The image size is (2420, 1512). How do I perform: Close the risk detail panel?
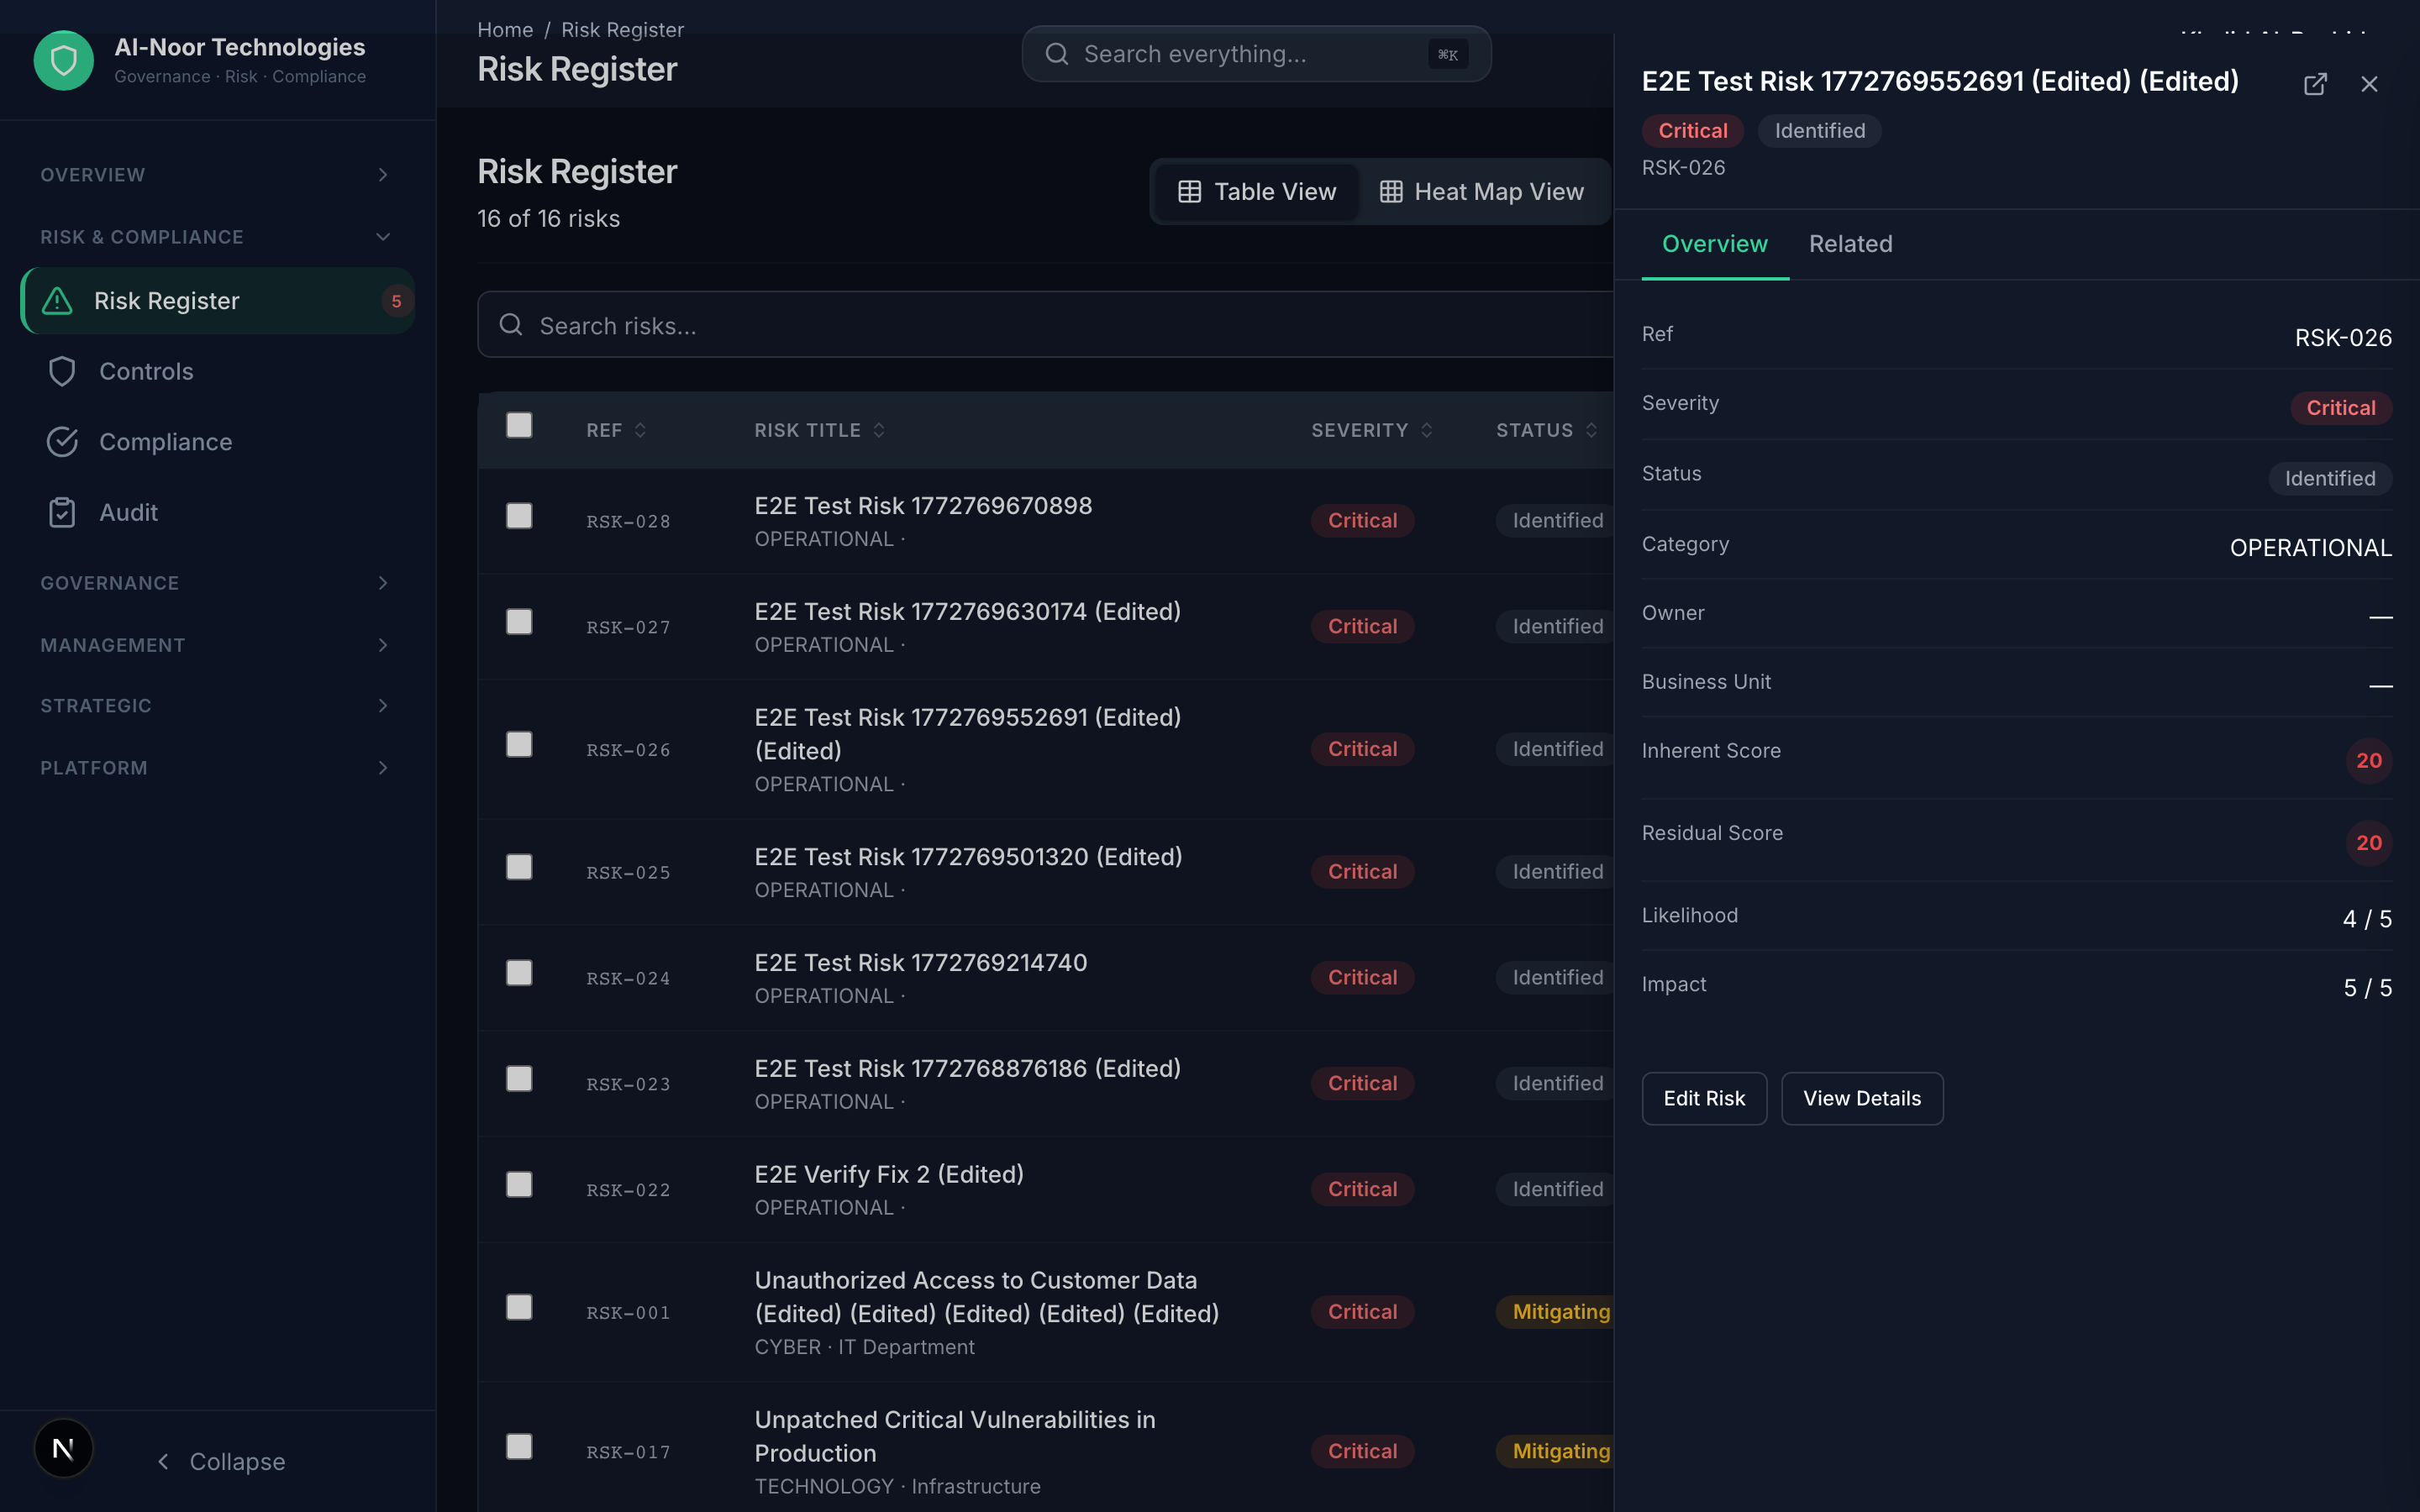point(2369,84)
